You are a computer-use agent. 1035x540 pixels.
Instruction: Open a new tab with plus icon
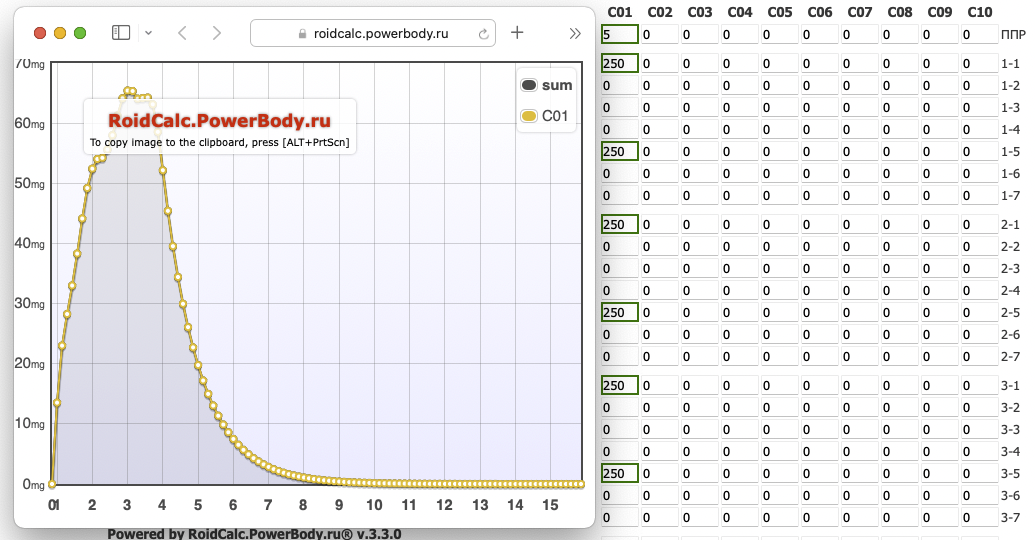[x=517, y=33]
